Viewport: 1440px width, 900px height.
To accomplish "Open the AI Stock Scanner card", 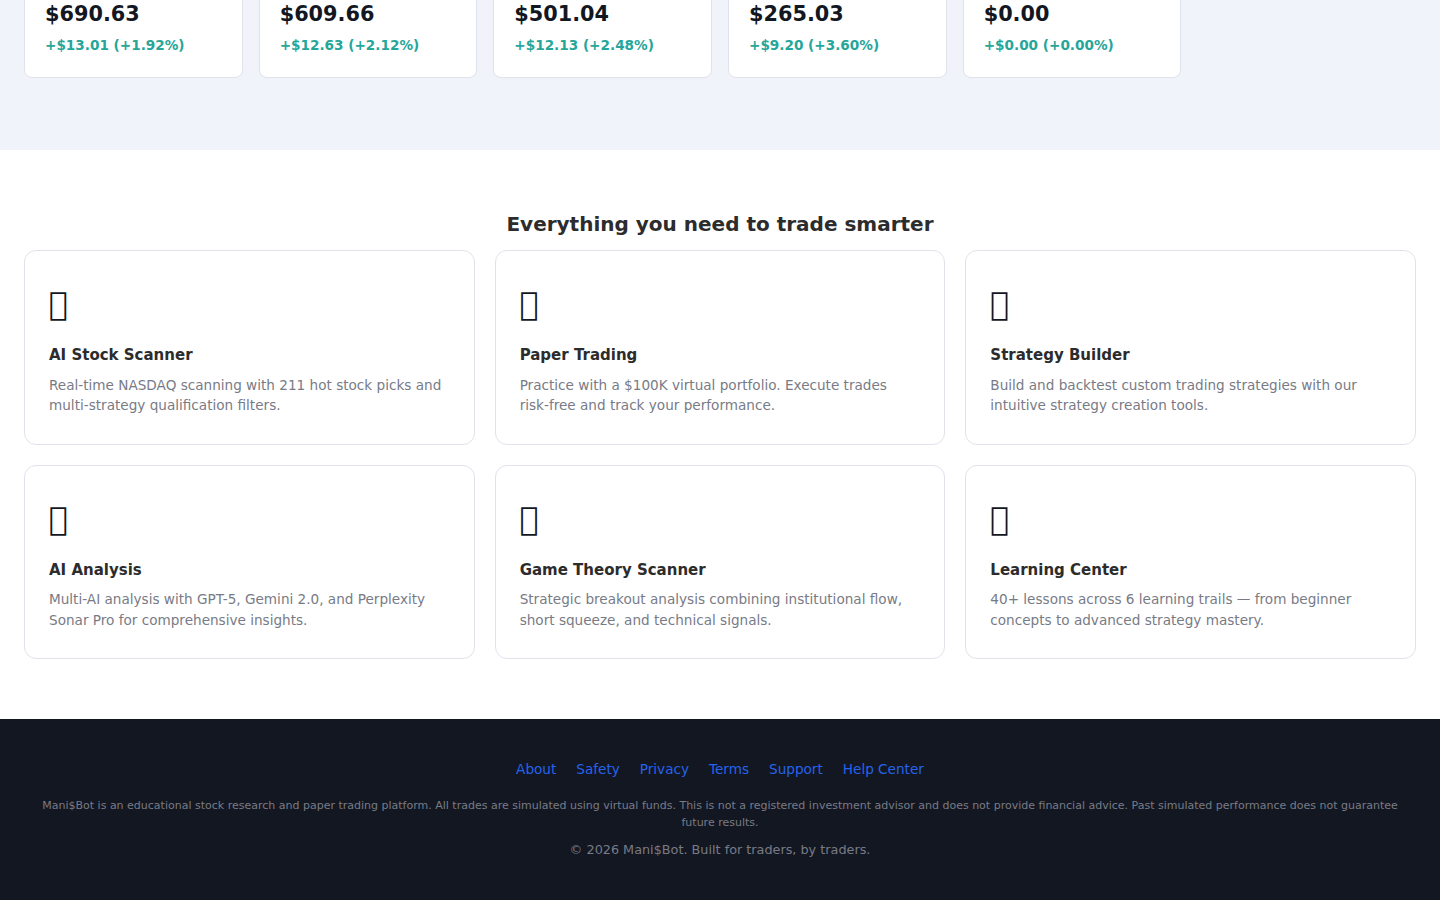I will coord(249,347).
